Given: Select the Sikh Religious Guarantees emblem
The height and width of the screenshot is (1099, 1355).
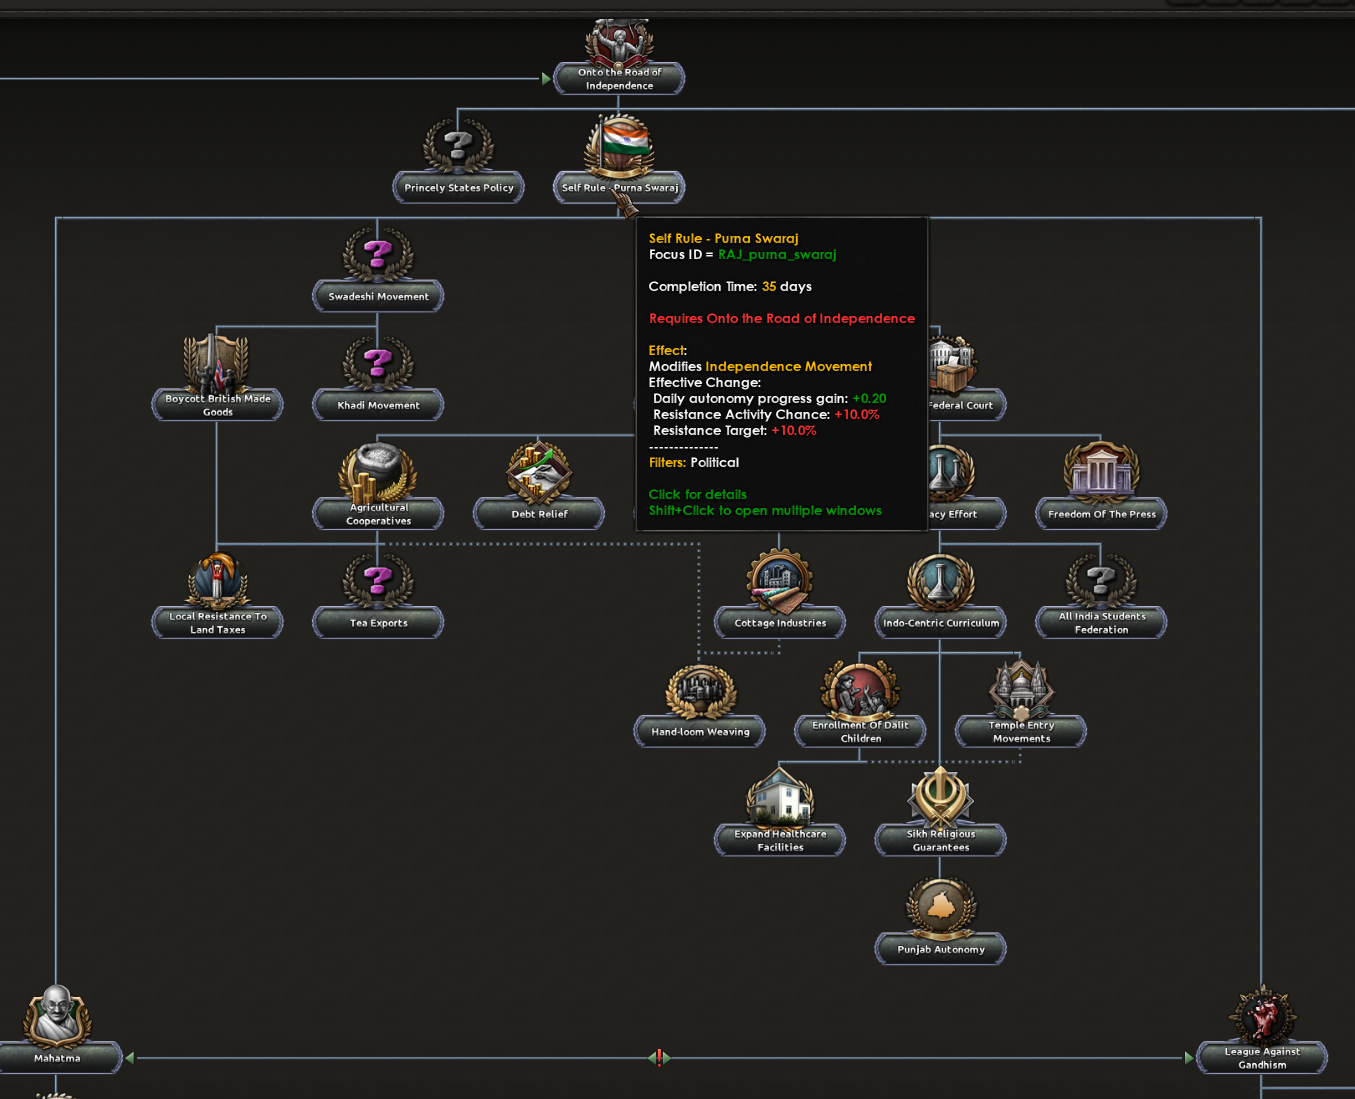Looking at the screenshot, I should (x=940, y=796).
